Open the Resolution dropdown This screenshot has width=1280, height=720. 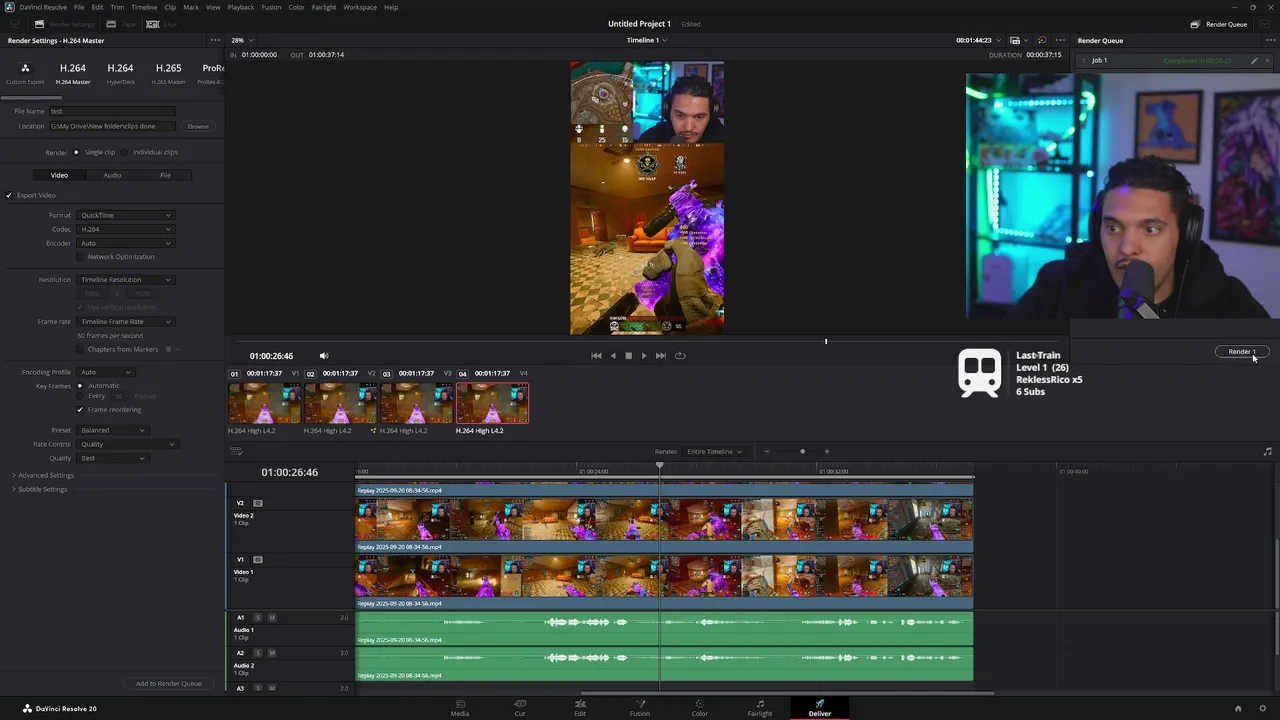125,280
